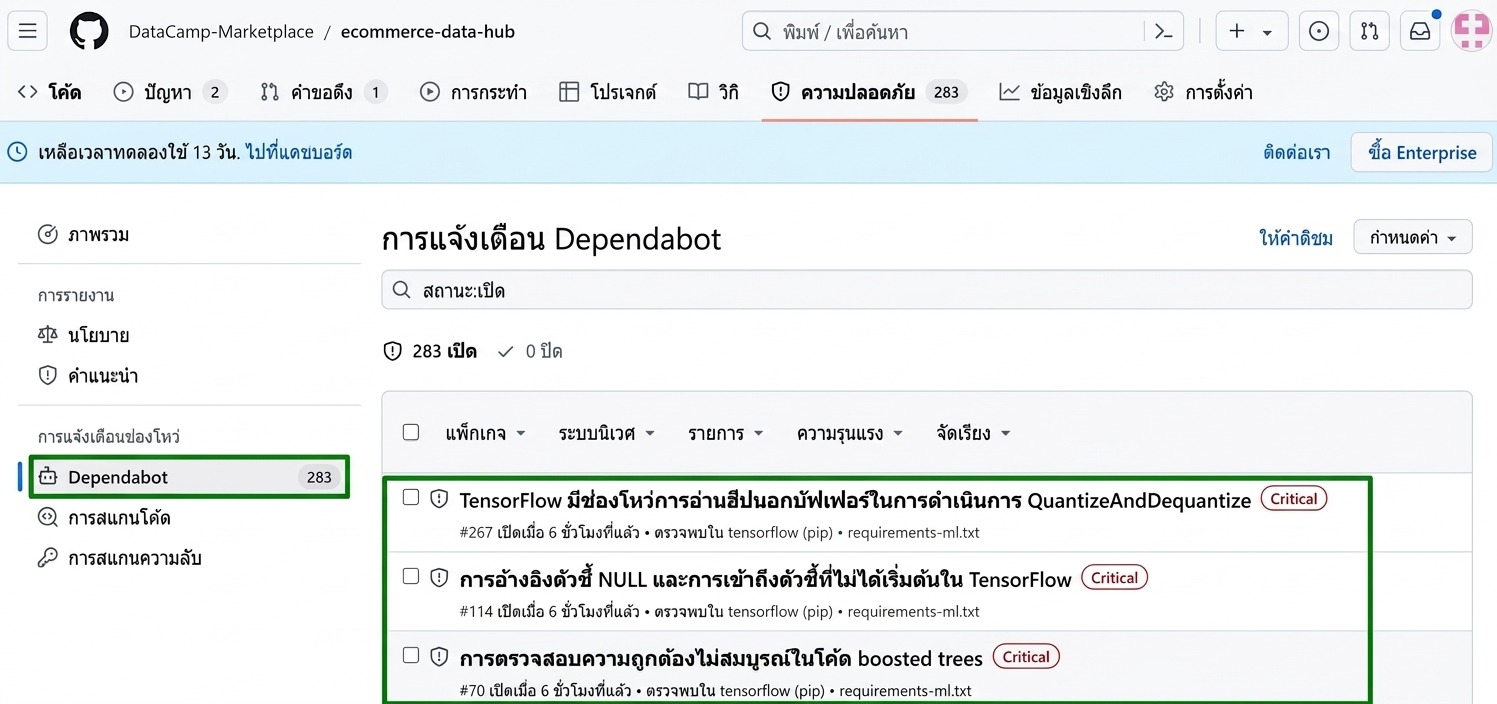This screenshot has width=1497, height=704.
Task: Click the Critical badge on alert #267
Action: click(x=1294, y=499)
